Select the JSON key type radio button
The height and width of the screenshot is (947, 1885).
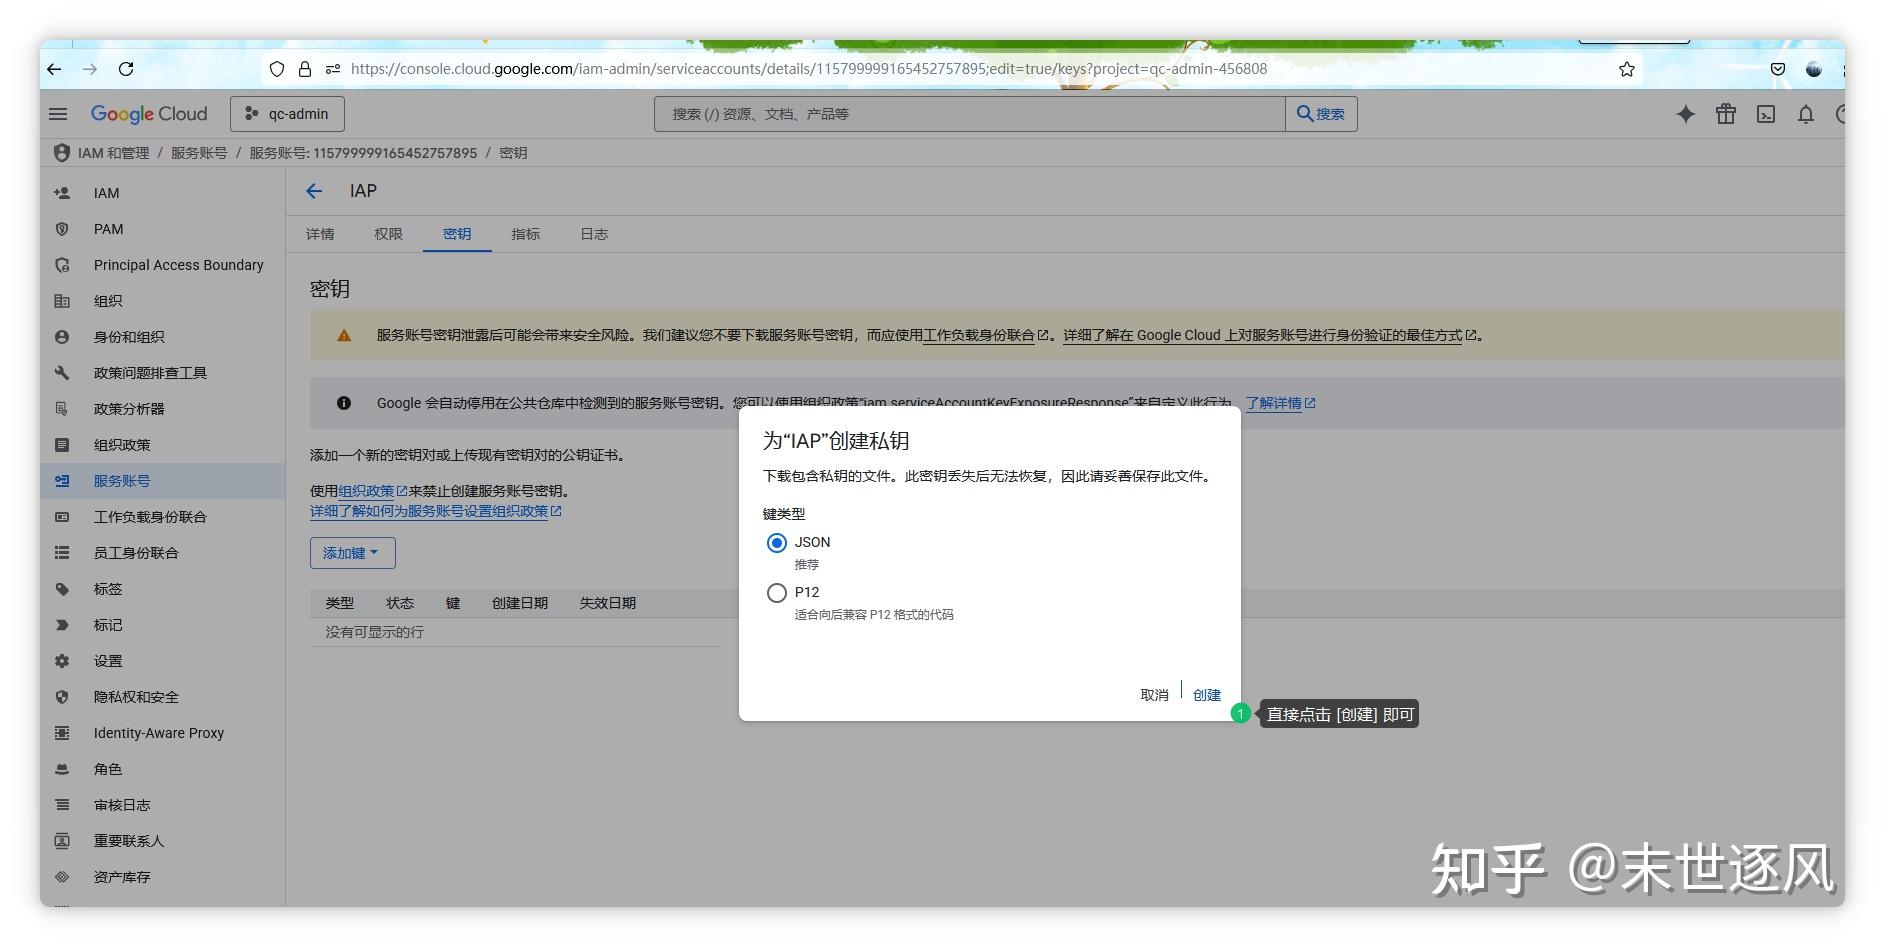click(x=777, y=542)
